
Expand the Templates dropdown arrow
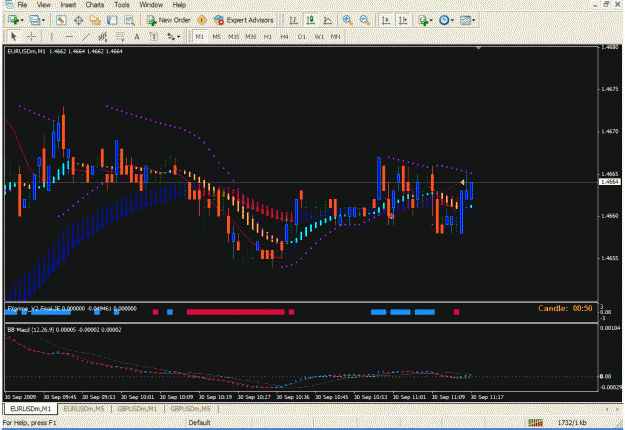(x=473, y=20)
